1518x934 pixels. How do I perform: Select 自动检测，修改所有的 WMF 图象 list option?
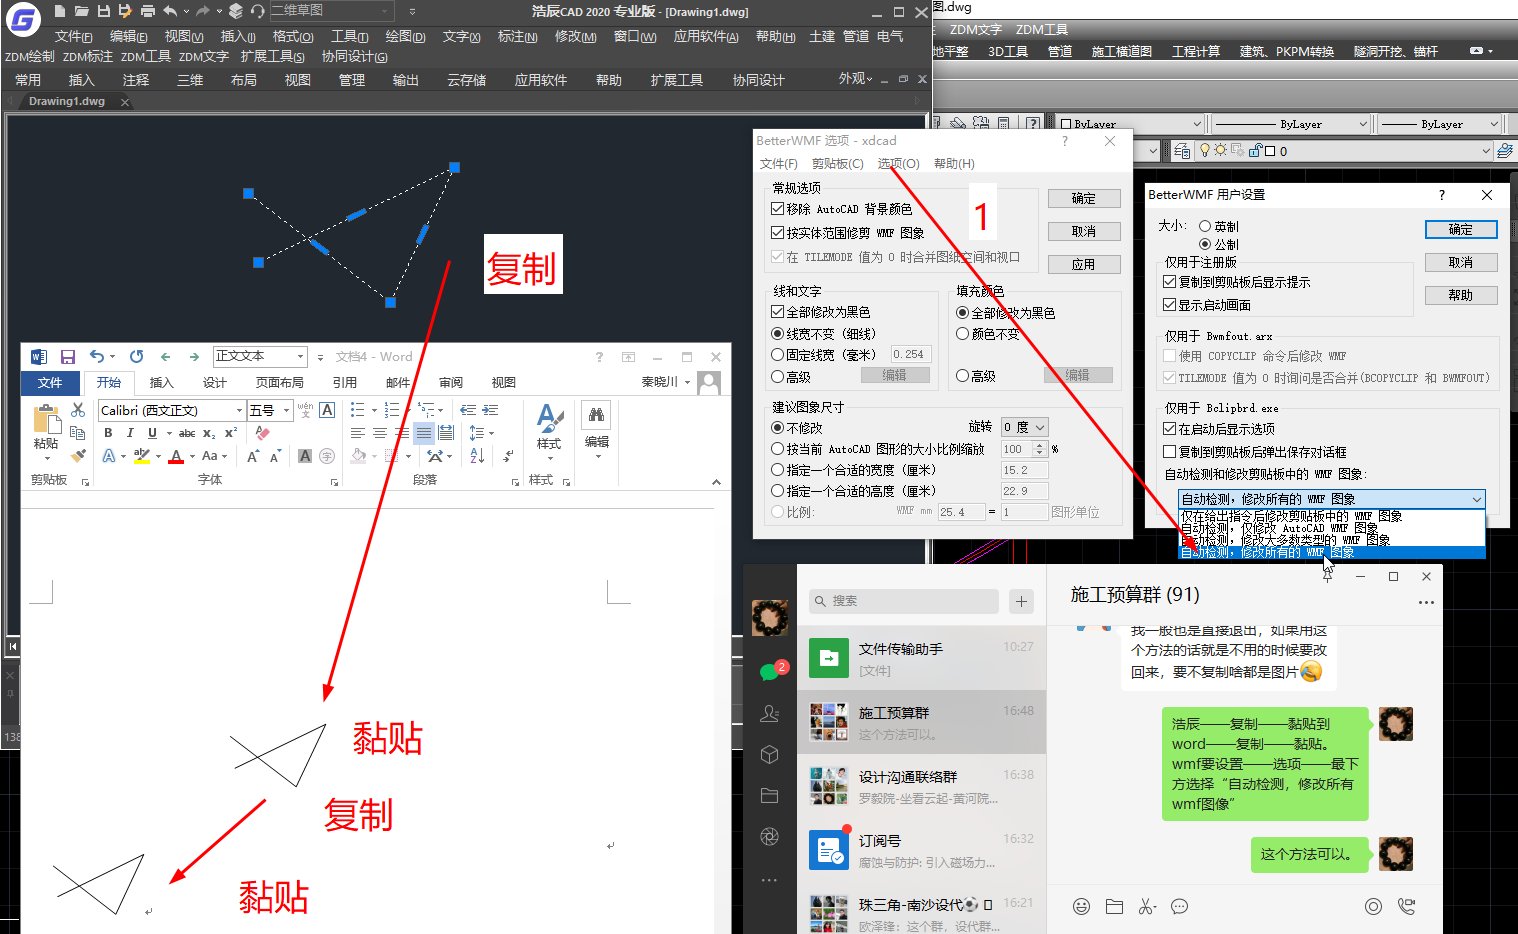pyautogui.click(x=1267, y=552)
